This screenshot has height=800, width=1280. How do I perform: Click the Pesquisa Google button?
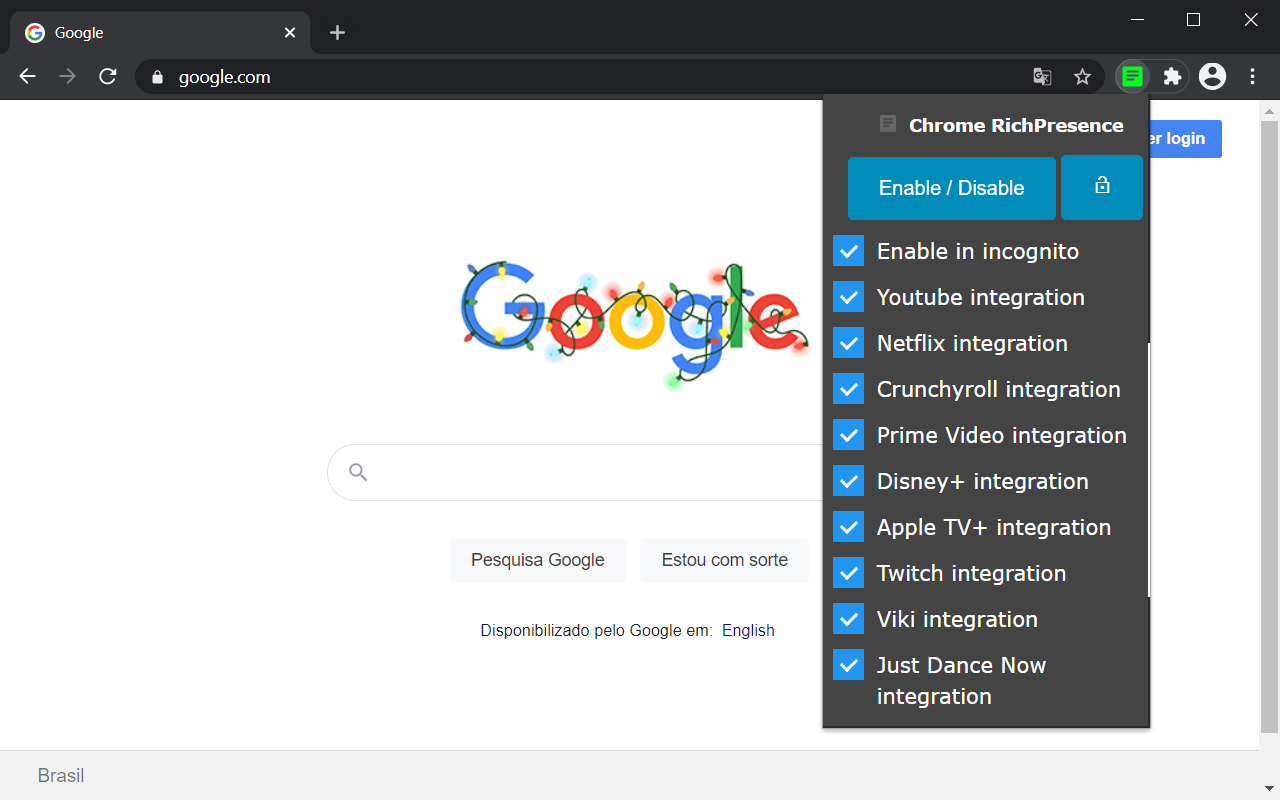538,560
